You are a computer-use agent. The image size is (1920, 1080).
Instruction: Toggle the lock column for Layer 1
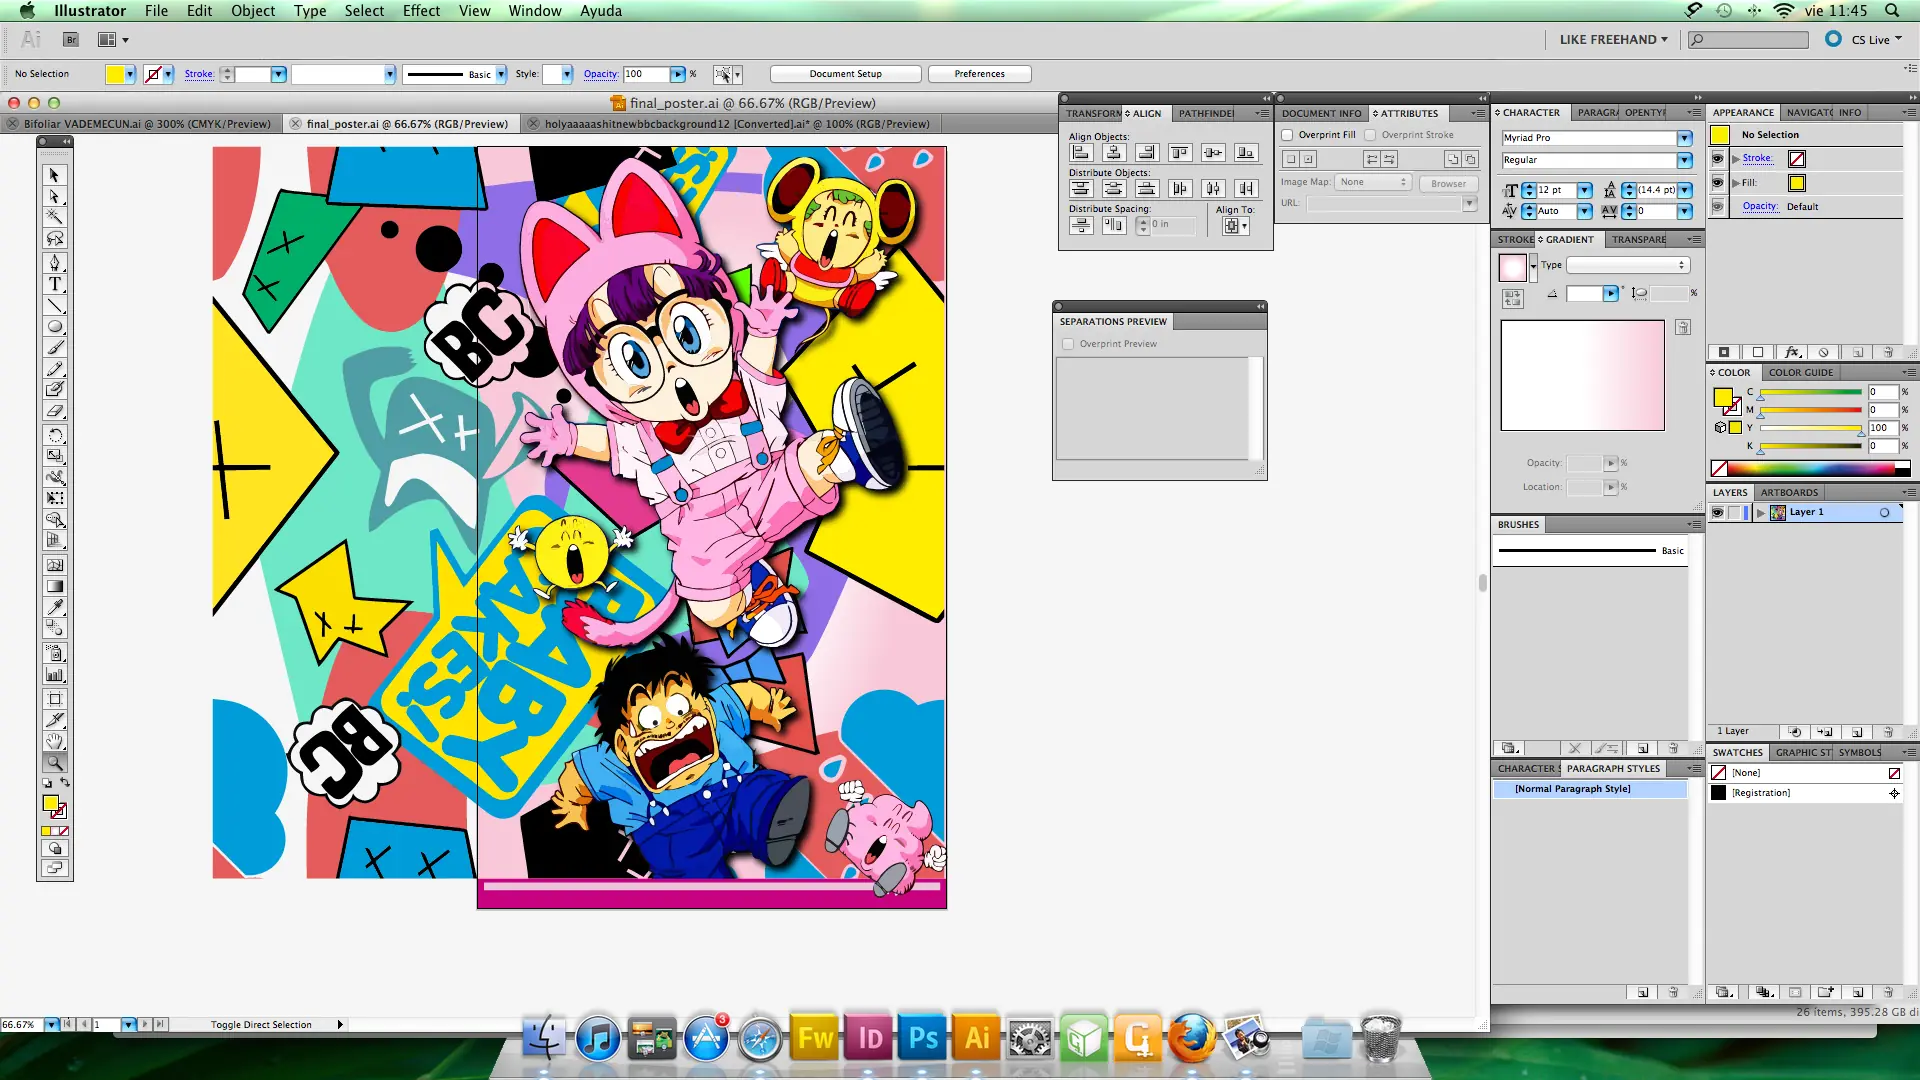[1734, 512]
